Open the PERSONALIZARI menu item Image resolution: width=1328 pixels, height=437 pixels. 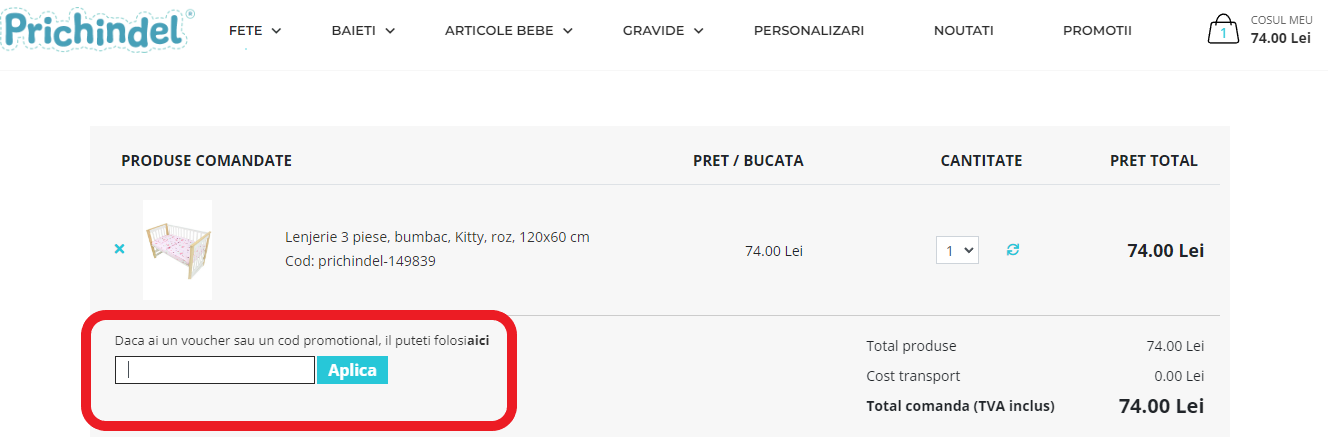pyautogui.click(x=808, y=31)
